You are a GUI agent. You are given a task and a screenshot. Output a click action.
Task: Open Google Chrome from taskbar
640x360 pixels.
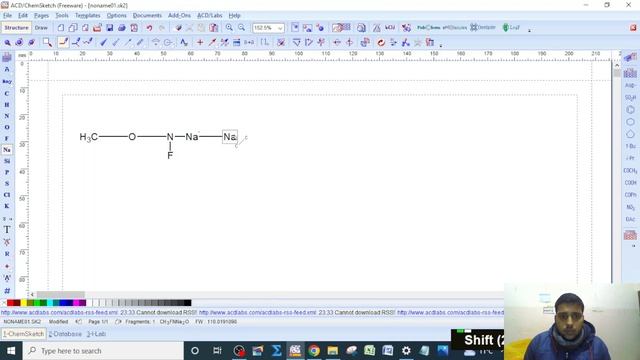click(x=314, y=351)
